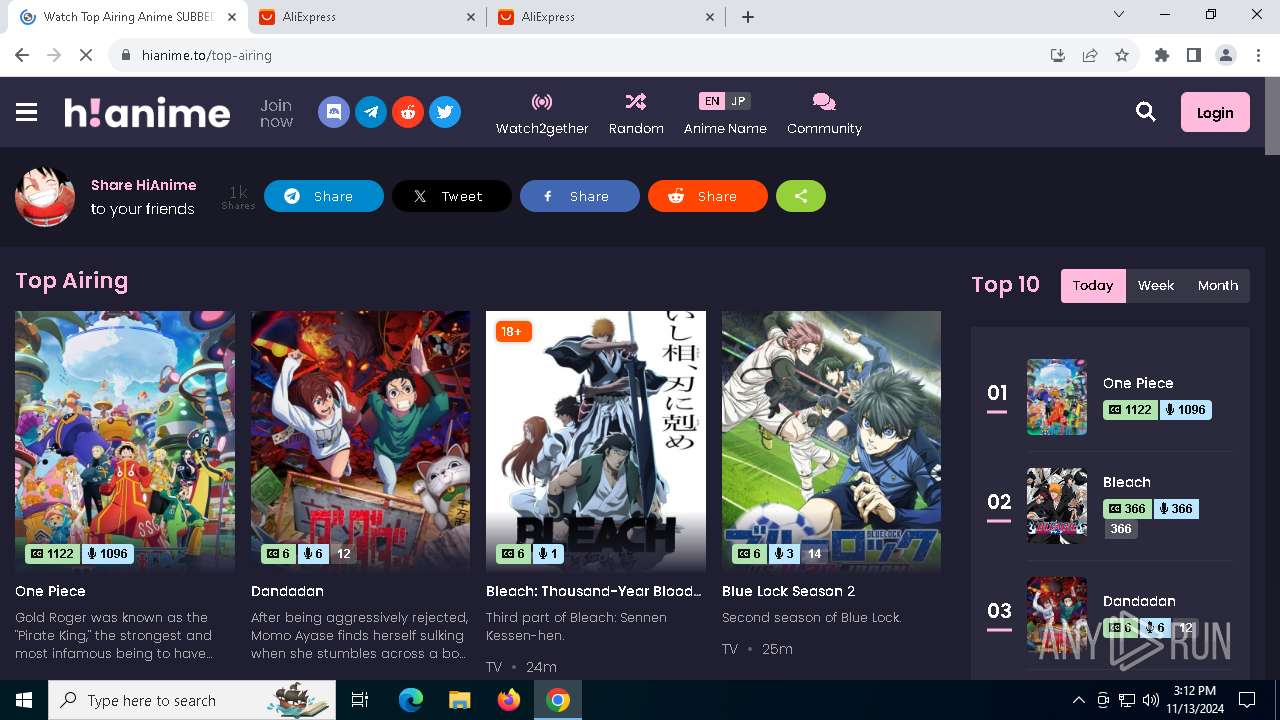Open Task View on the taskbar
1280x720 pixels.
360,700
